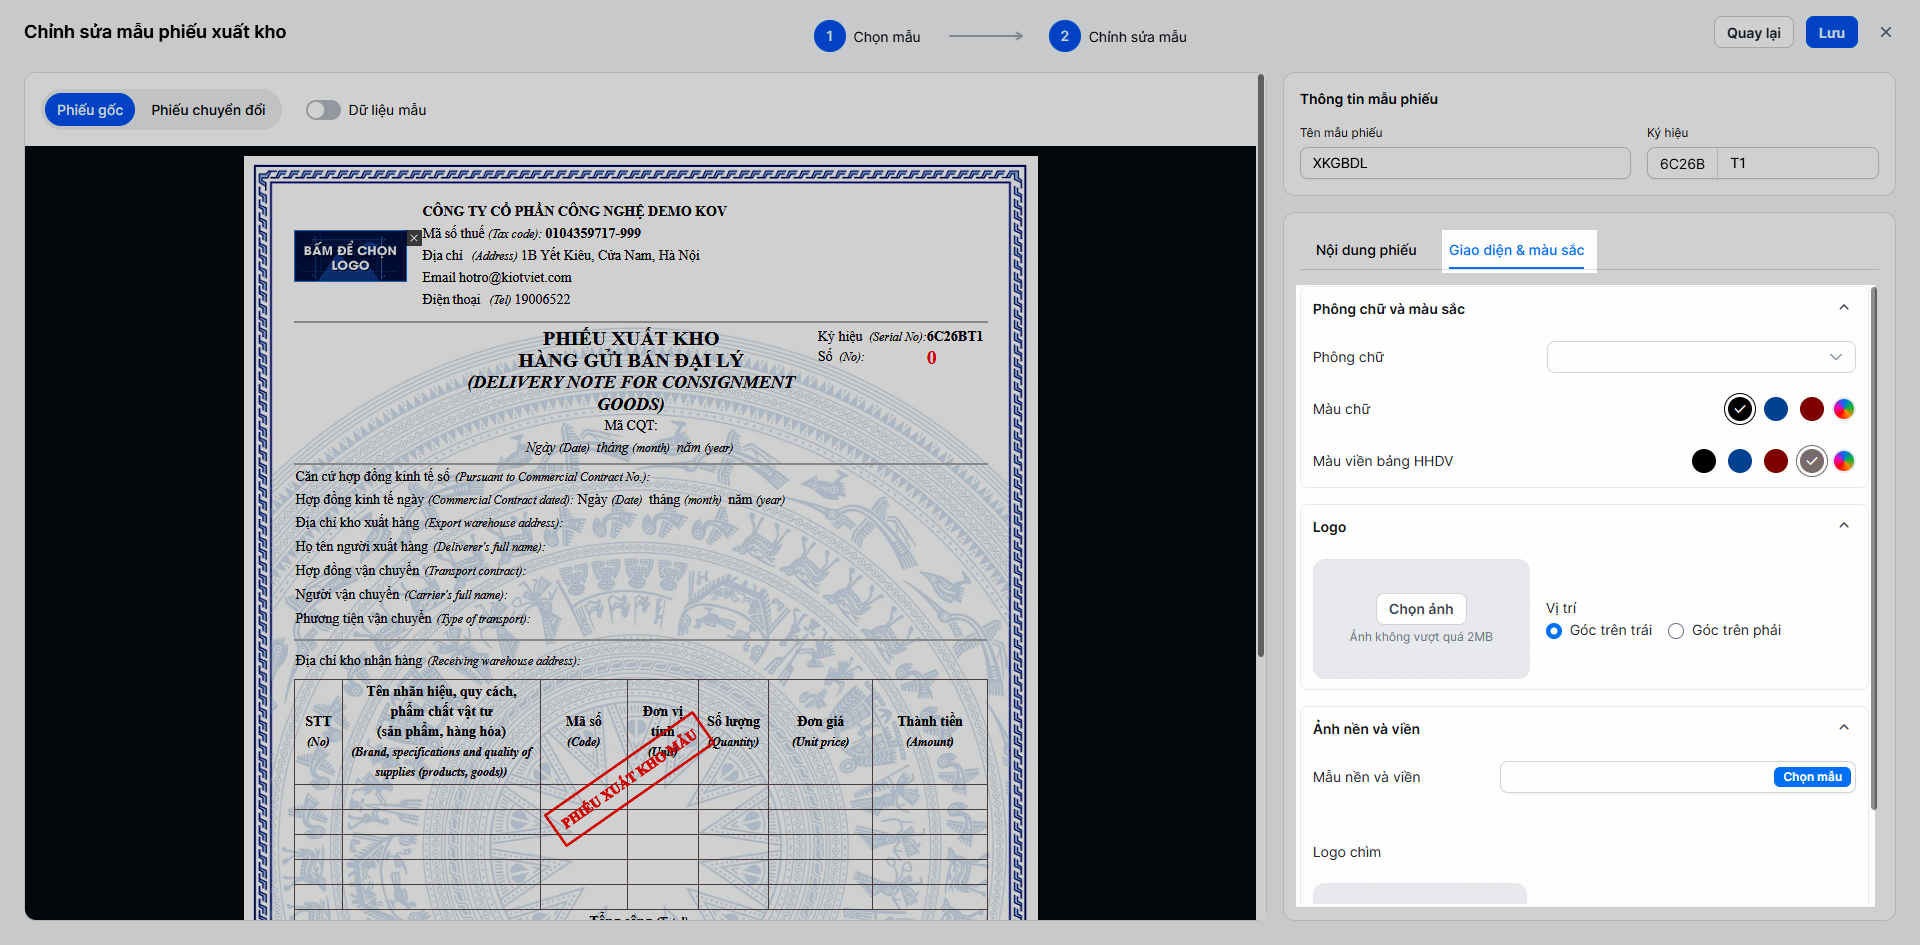Click the Quay lại button
The height and width of the screenshot is (945, 1920).
(1753, 32)
